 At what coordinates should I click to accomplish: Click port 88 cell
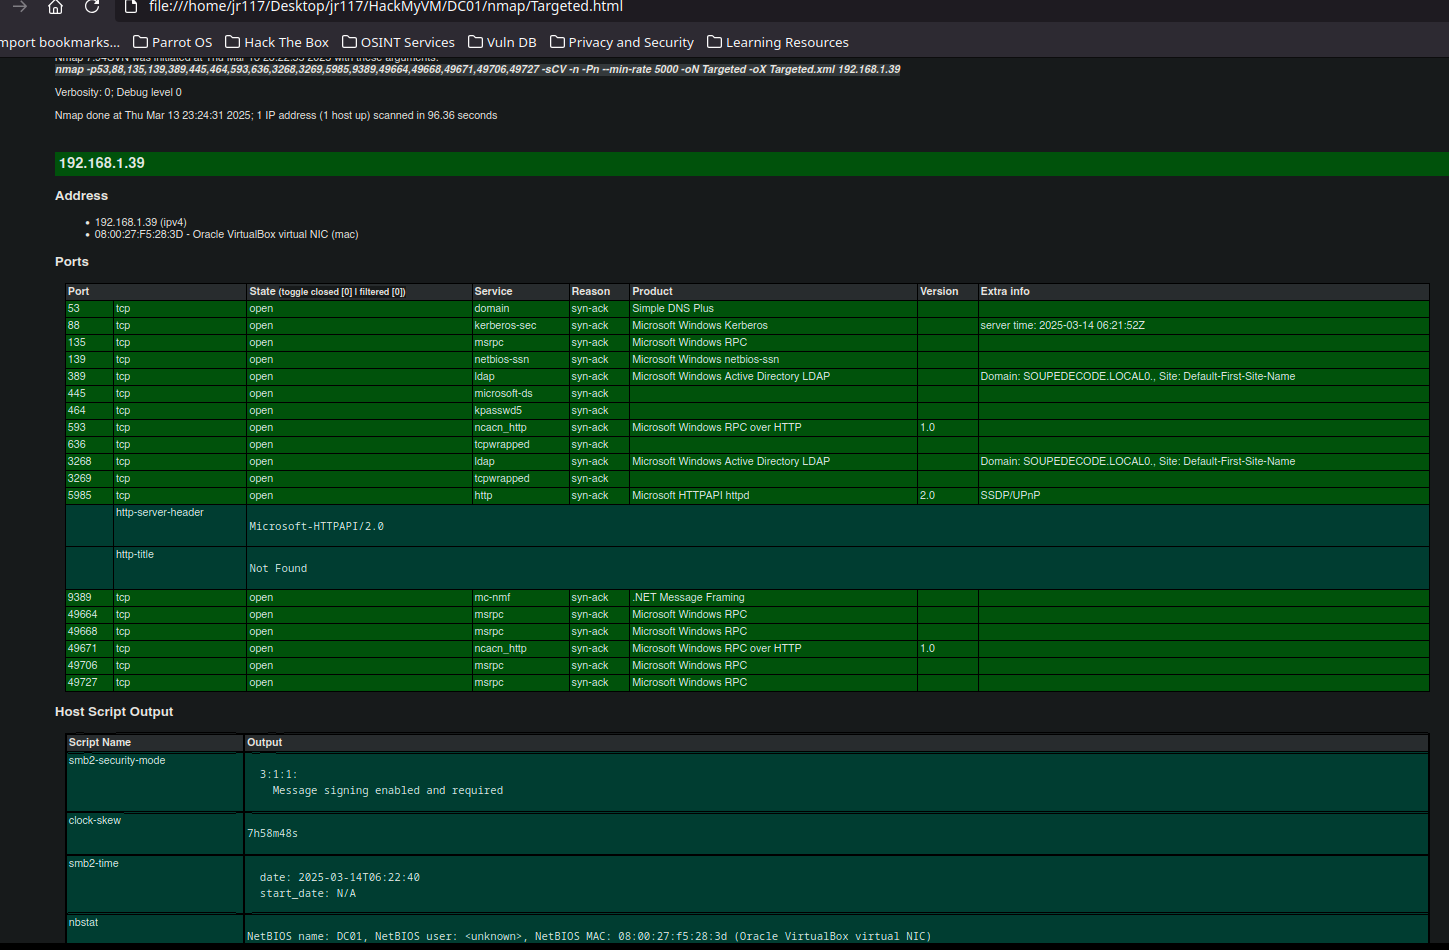pos(89,326)
